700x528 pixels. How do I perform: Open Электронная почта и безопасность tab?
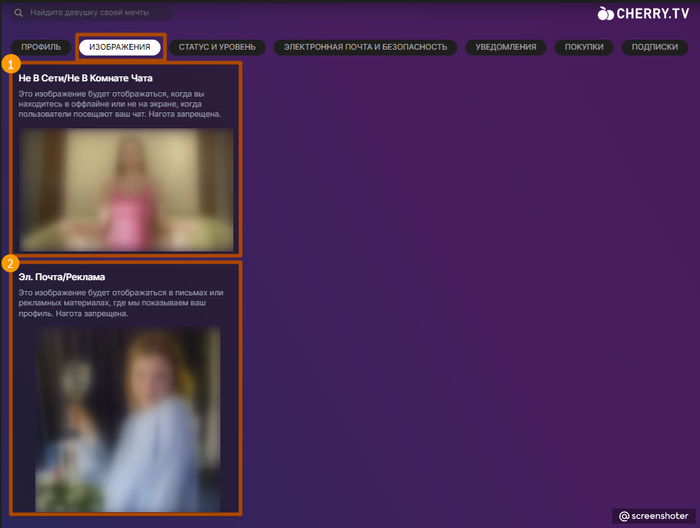[365, 47]
